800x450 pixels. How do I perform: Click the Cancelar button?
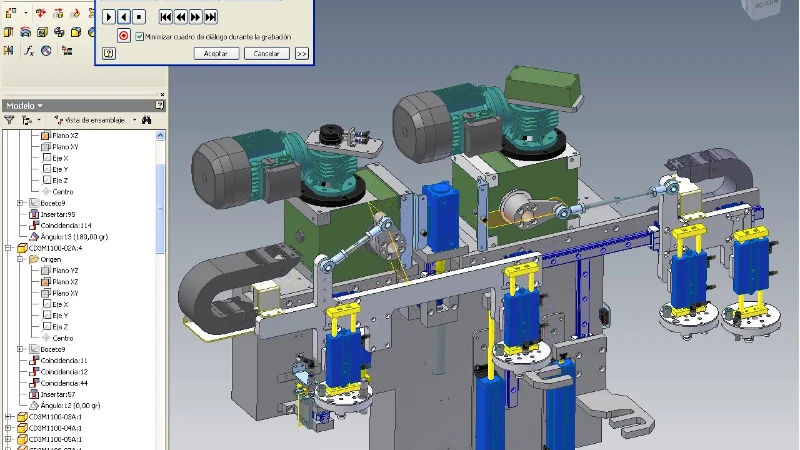[x=266, y=54]
